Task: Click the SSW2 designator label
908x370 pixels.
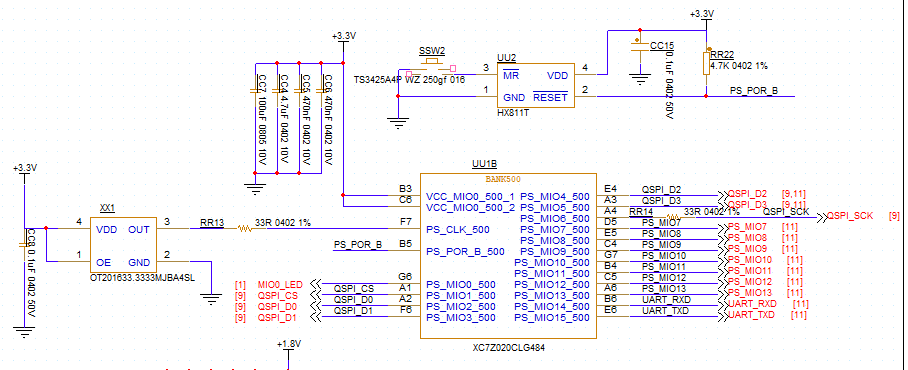Action: coord(431,51)
